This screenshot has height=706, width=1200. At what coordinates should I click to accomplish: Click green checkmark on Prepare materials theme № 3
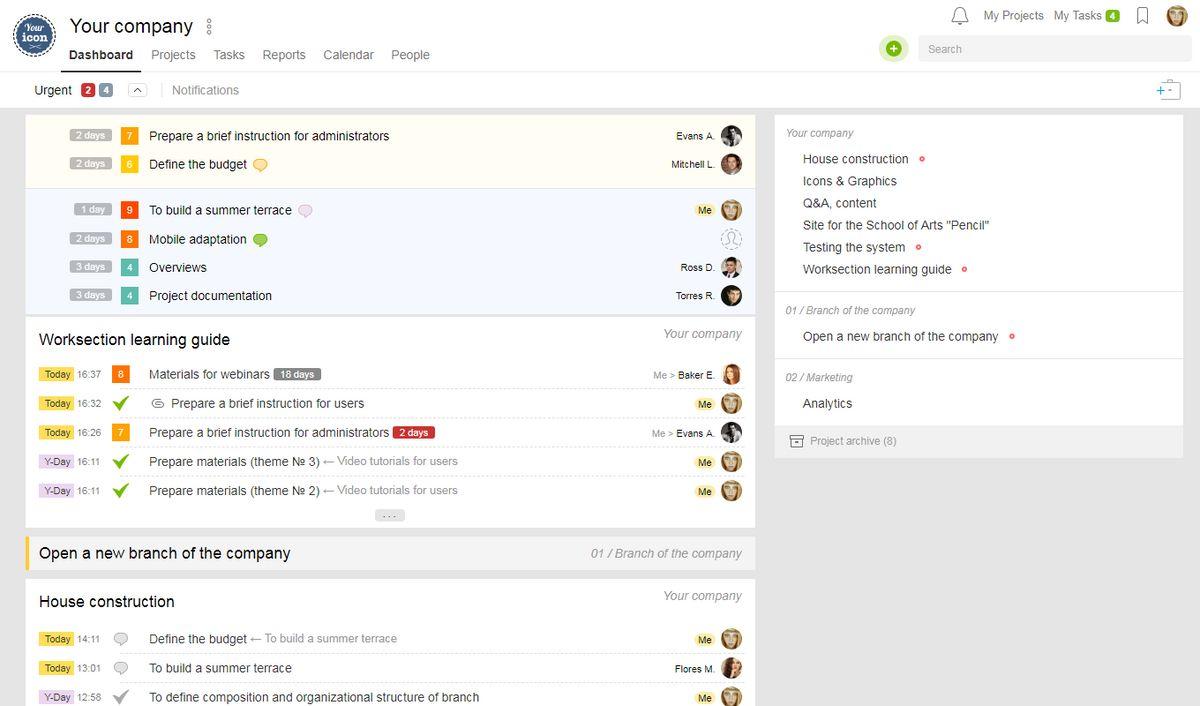tap(121, 461)
